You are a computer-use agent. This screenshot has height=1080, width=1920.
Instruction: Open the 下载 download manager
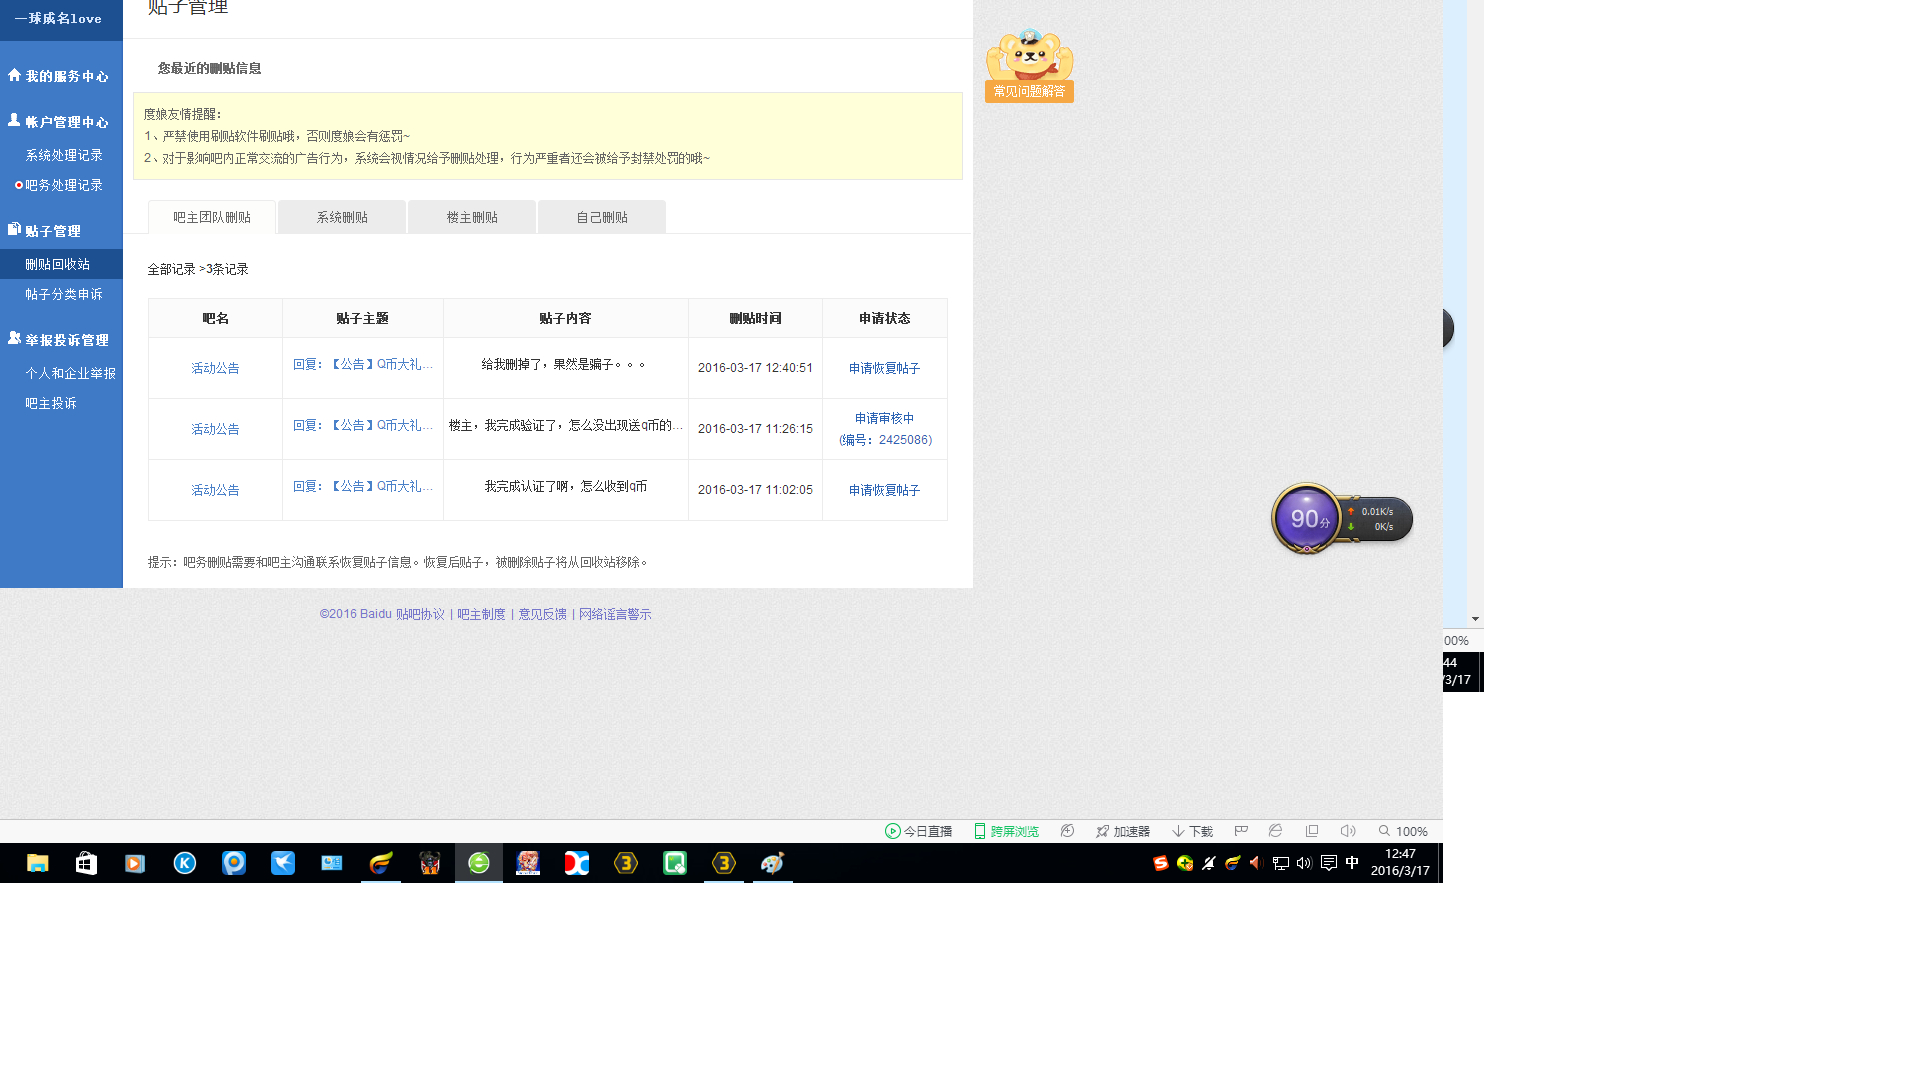coord(1192,831)
